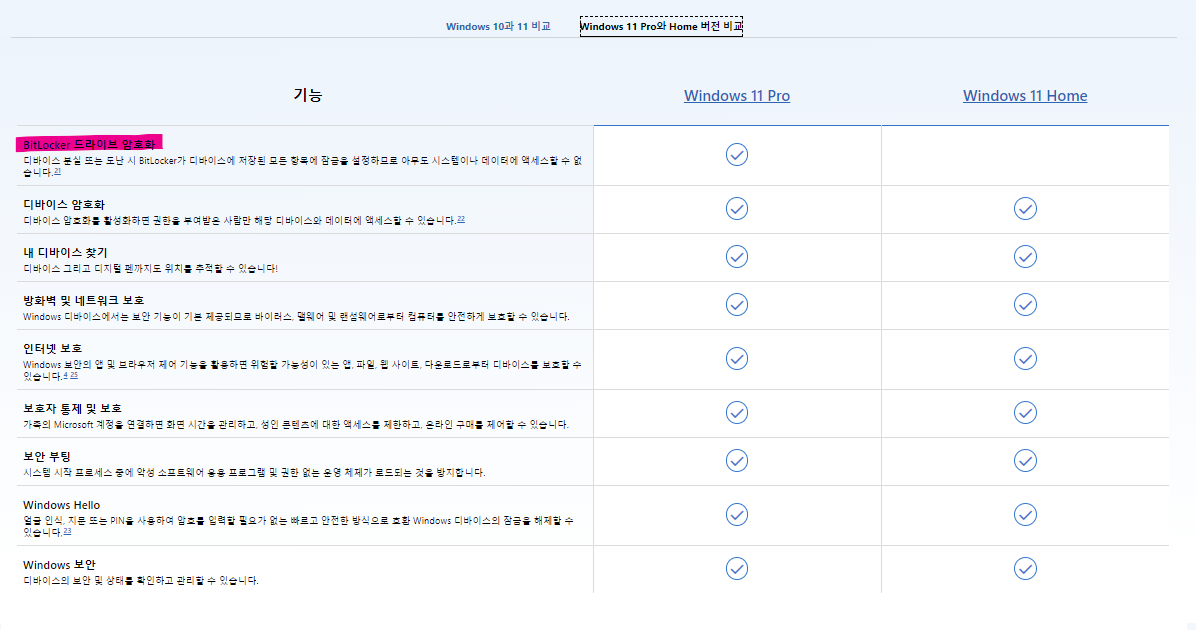Click the Home checkmark for Windows 보안
The width and height of the screenshot is (1196, 630).
1025,569
